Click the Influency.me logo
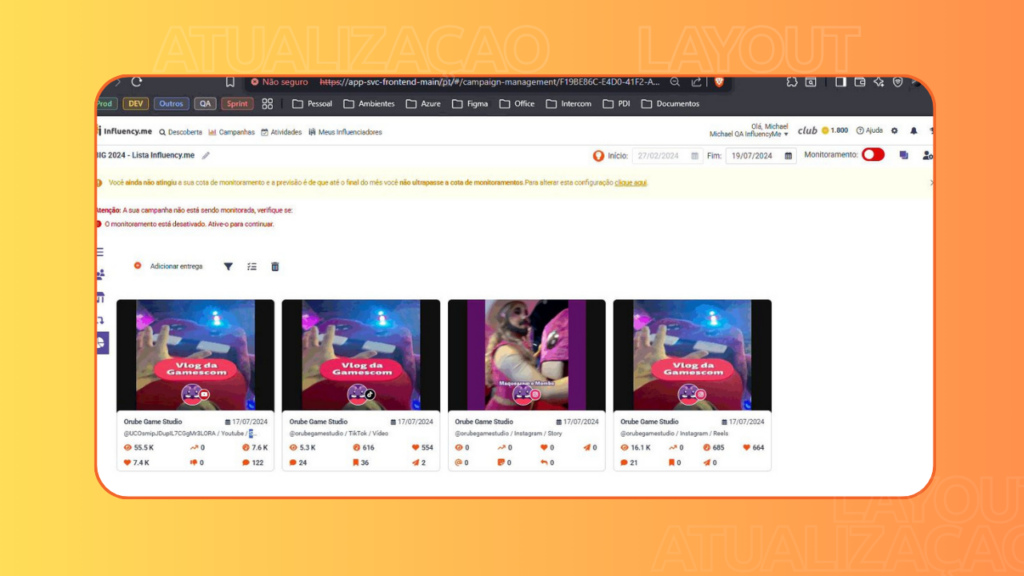 (x=125, y=131)
